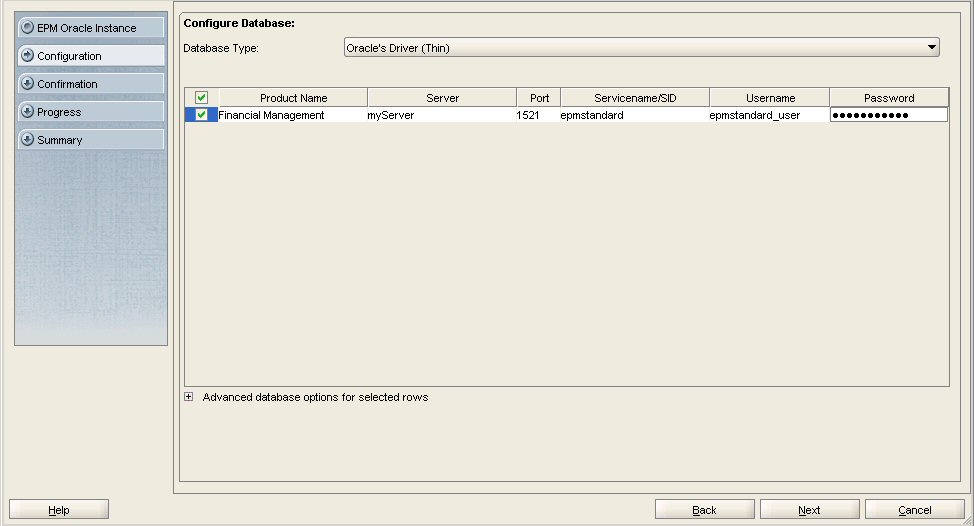
Task: Cancel the configuration wizard
Action: 914,509
